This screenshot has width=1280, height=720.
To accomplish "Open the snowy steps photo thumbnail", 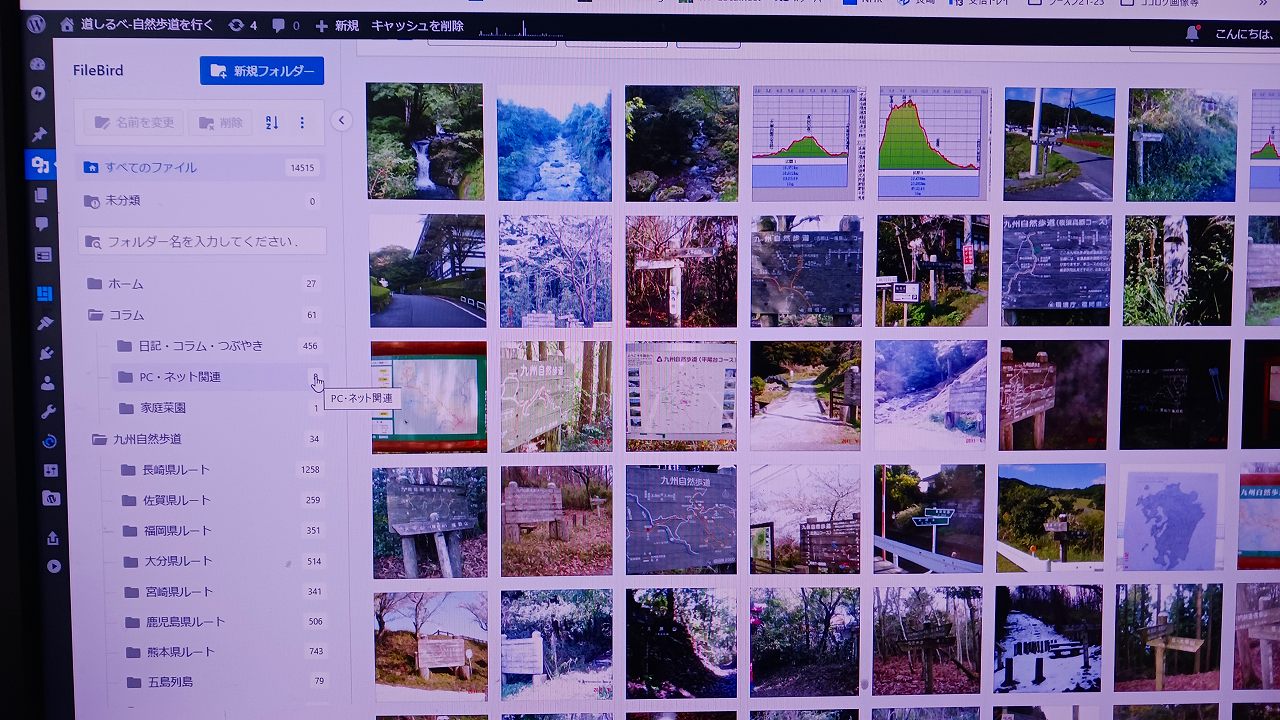I will (x=1048, y=639).
